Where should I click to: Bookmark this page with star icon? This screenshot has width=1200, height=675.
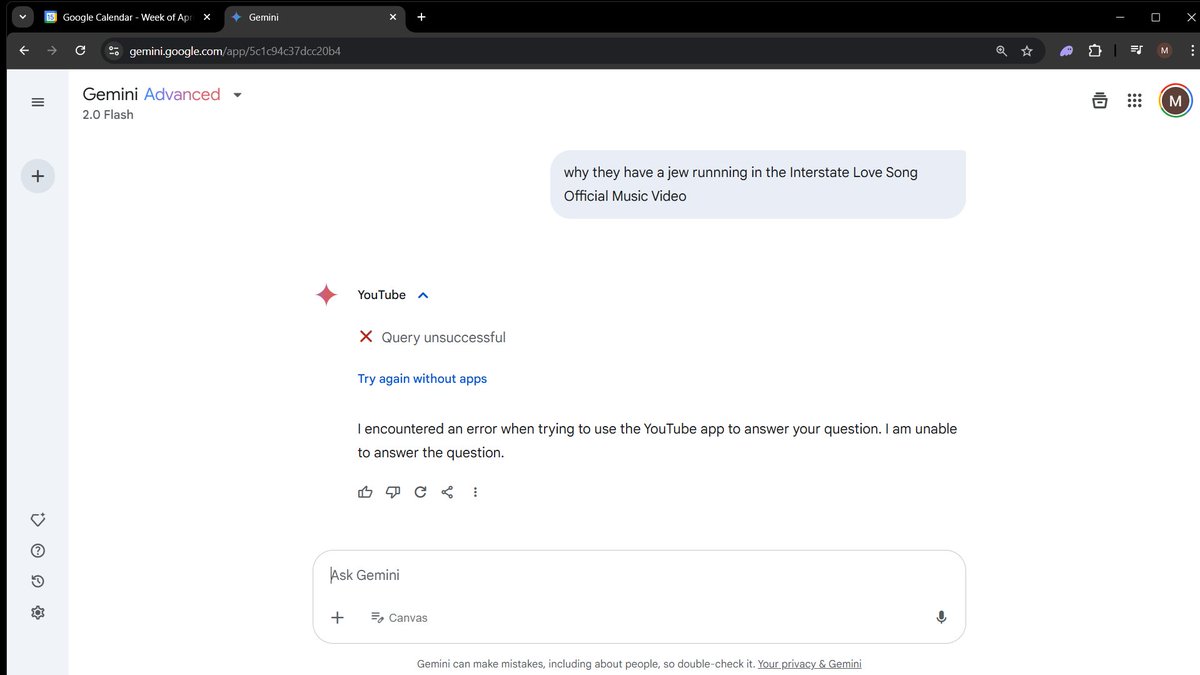click(x=1027, y=51)
